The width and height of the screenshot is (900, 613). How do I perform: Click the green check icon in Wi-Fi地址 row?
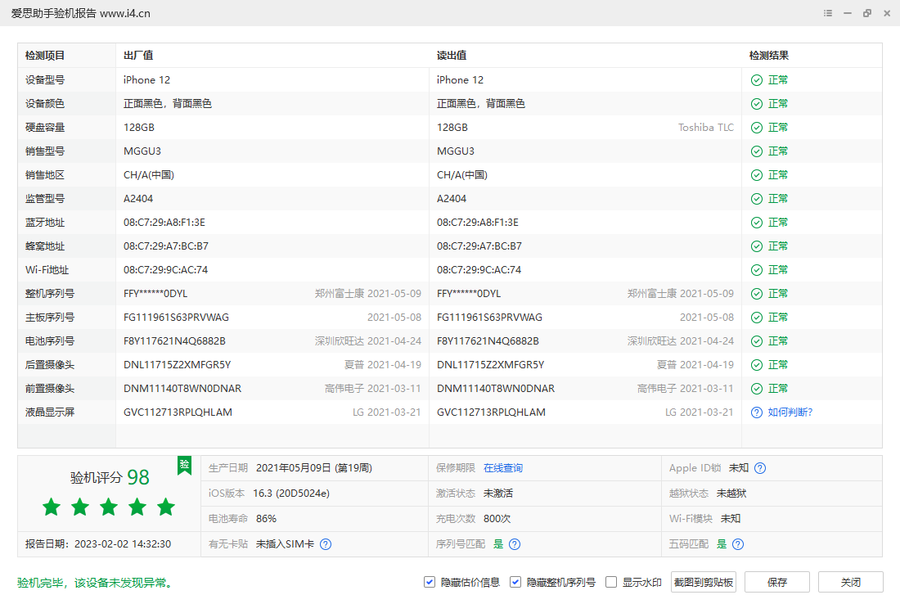click(x=757, y=270)
